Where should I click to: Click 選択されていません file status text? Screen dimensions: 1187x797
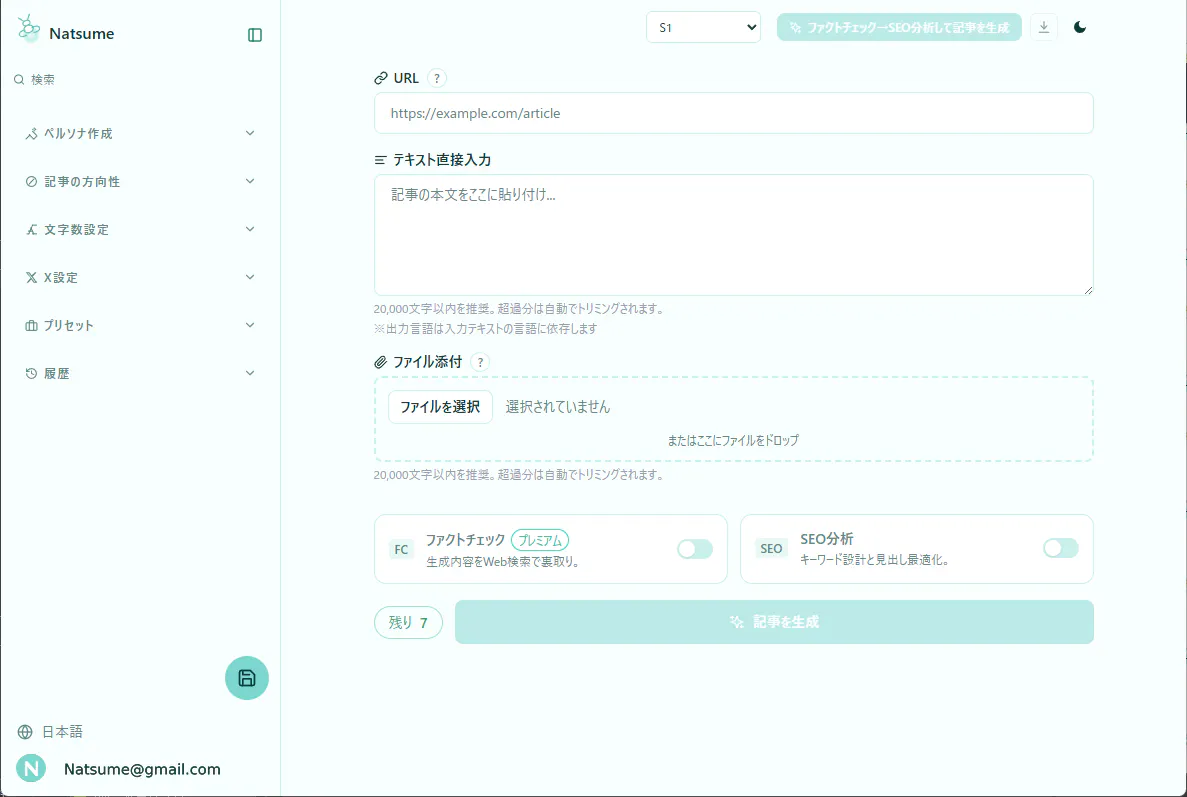[558, 407]
